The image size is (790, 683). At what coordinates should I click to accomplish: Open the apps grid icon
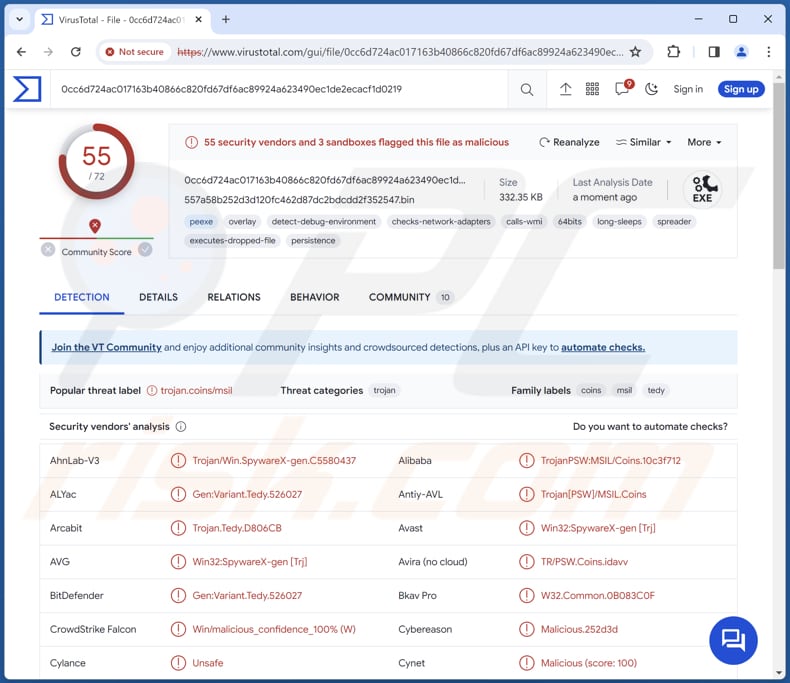593,89
